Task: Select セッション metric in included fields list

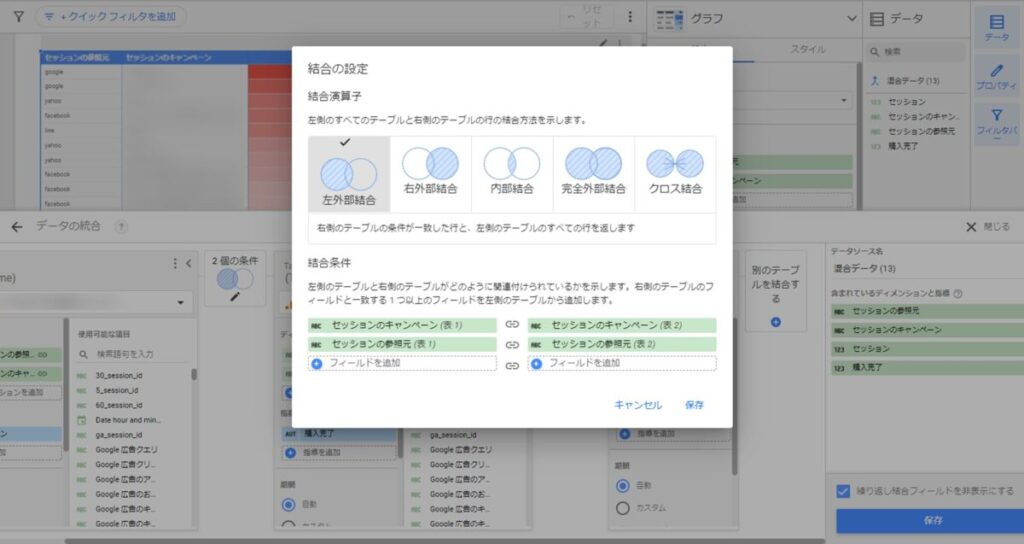Action: point(927,349)
